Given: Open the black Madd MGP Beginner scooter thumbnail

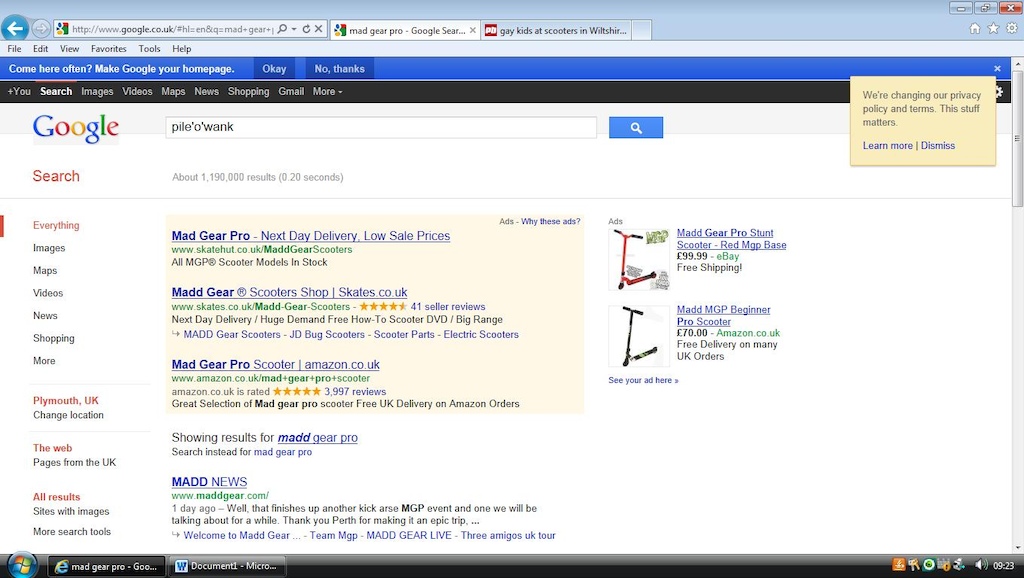Looking at the screenshot, I should (639, 336).
